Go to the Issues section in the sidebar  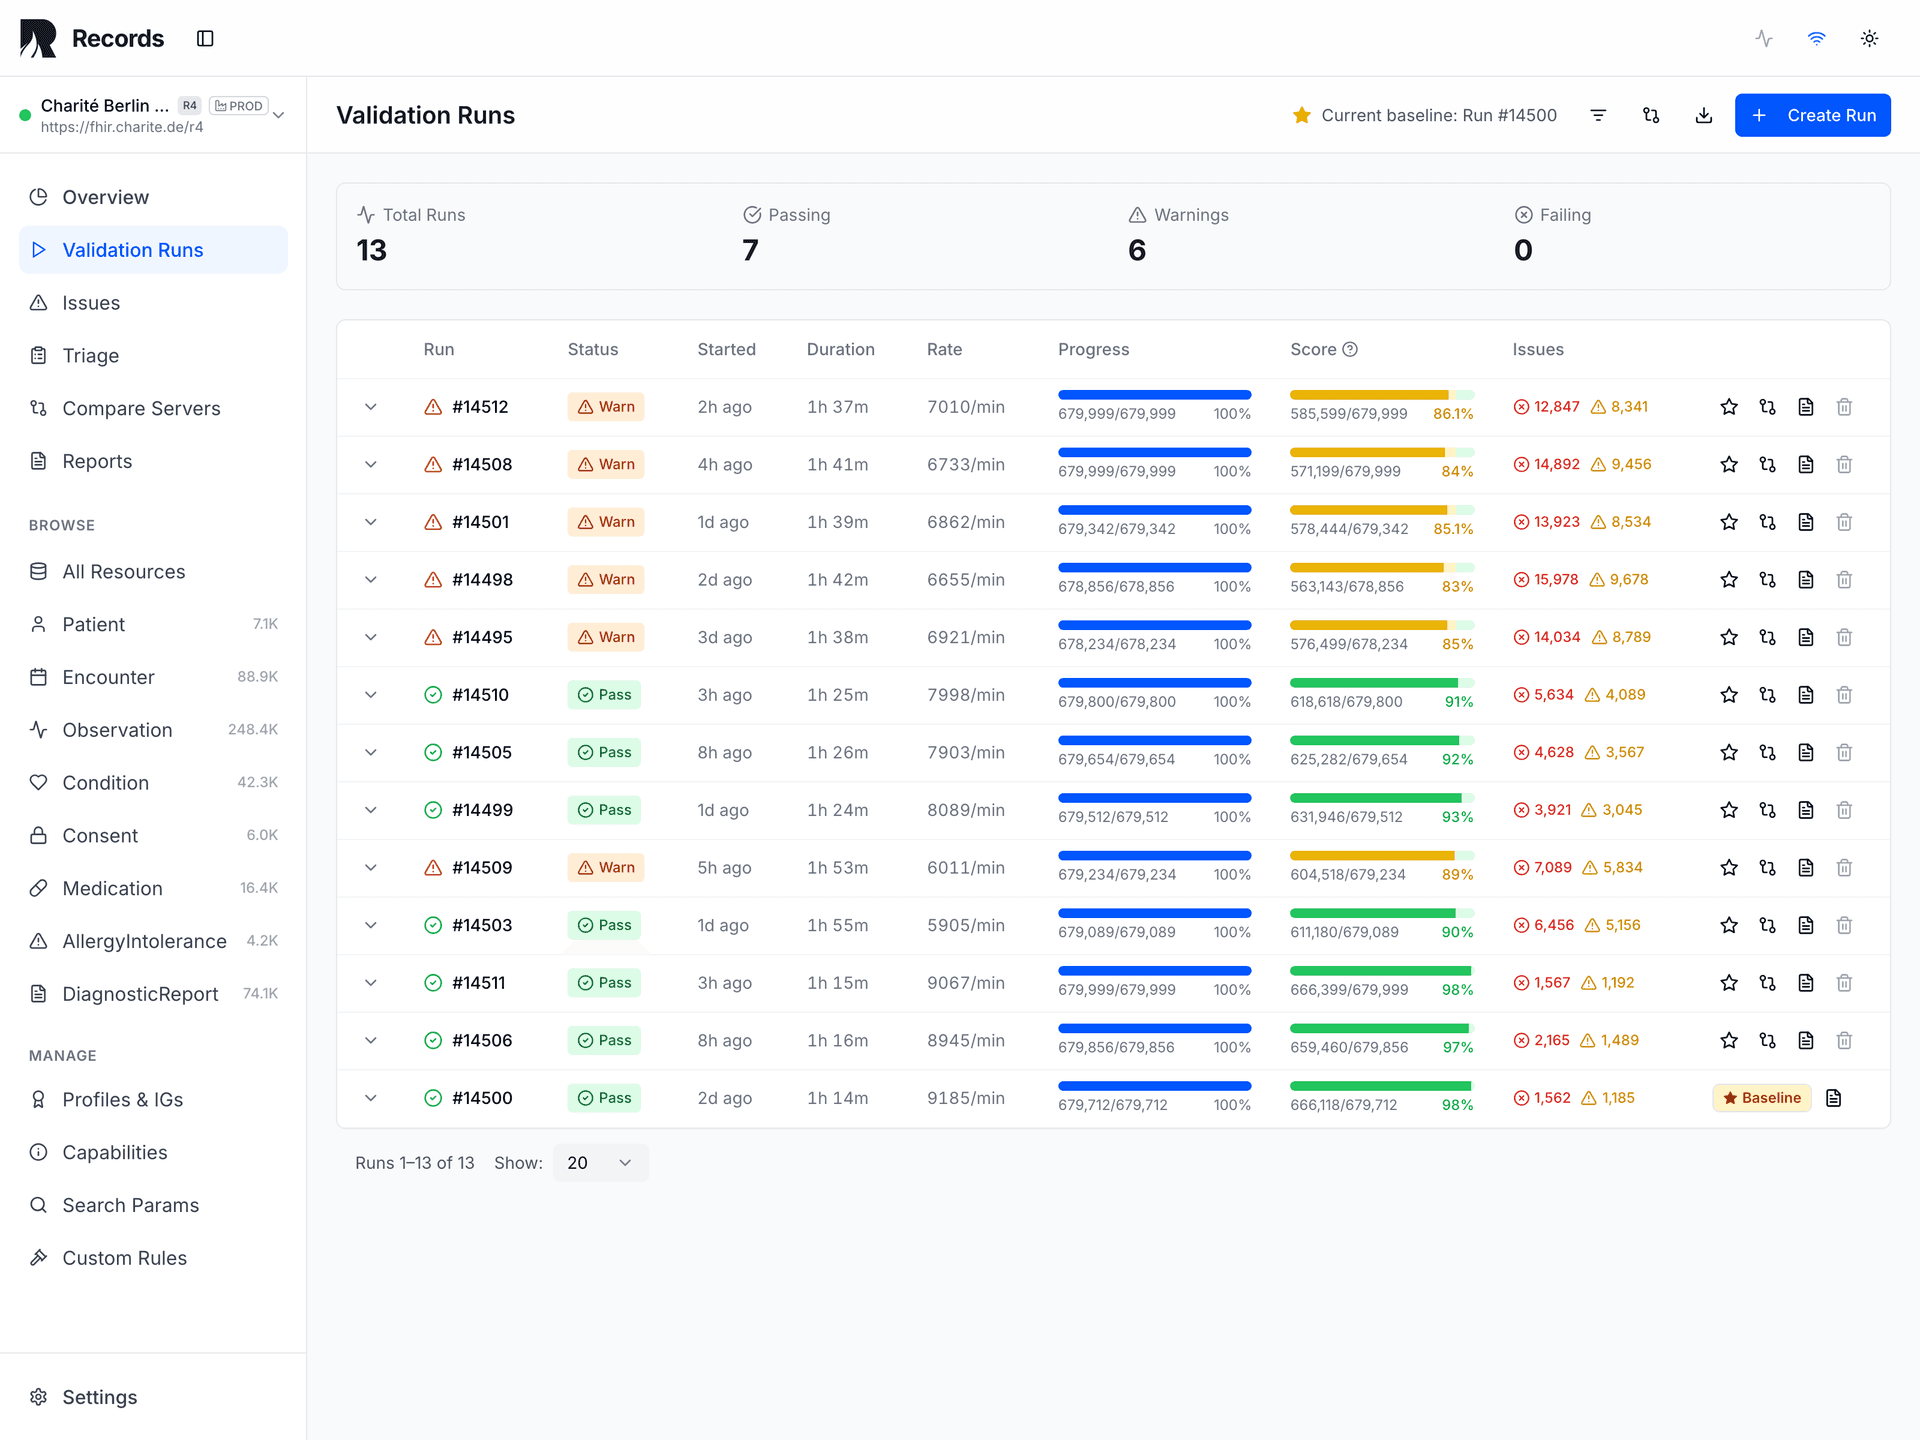tap(90, 302)
